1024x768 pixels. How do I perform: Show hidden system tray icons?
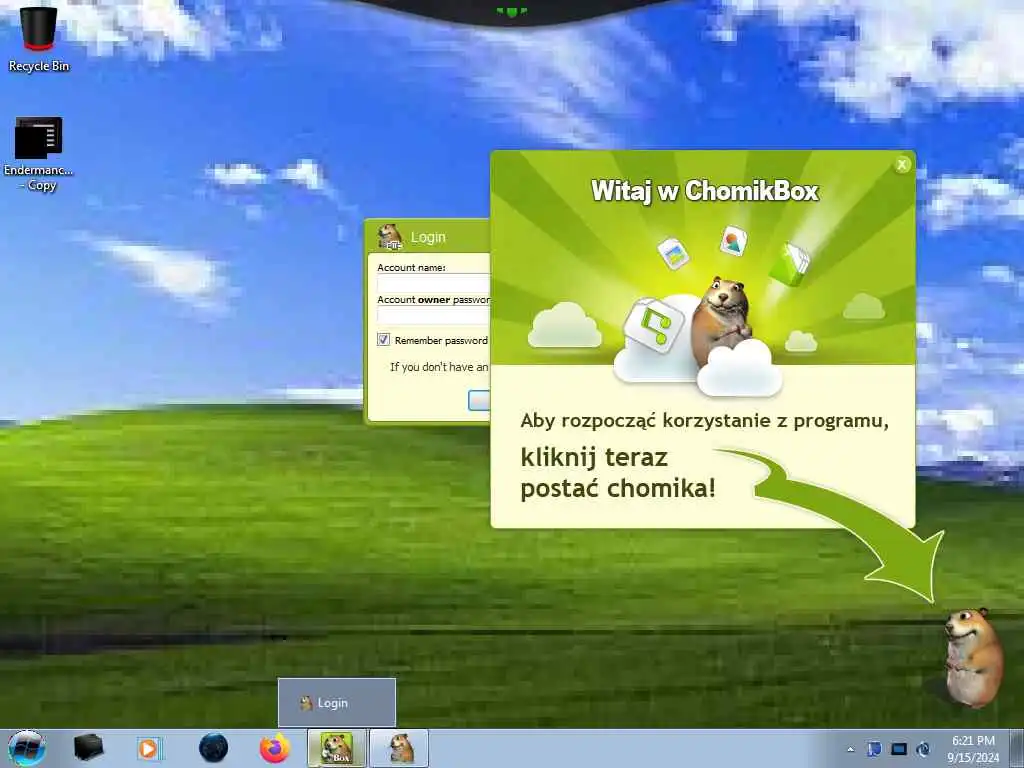[850, 749]
